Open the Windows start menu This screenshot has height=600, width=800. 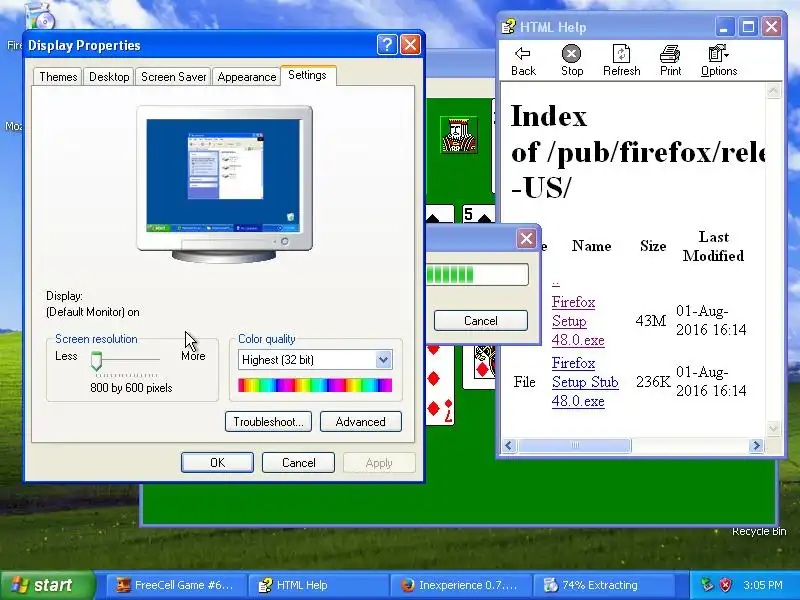[x=47, y=585]
